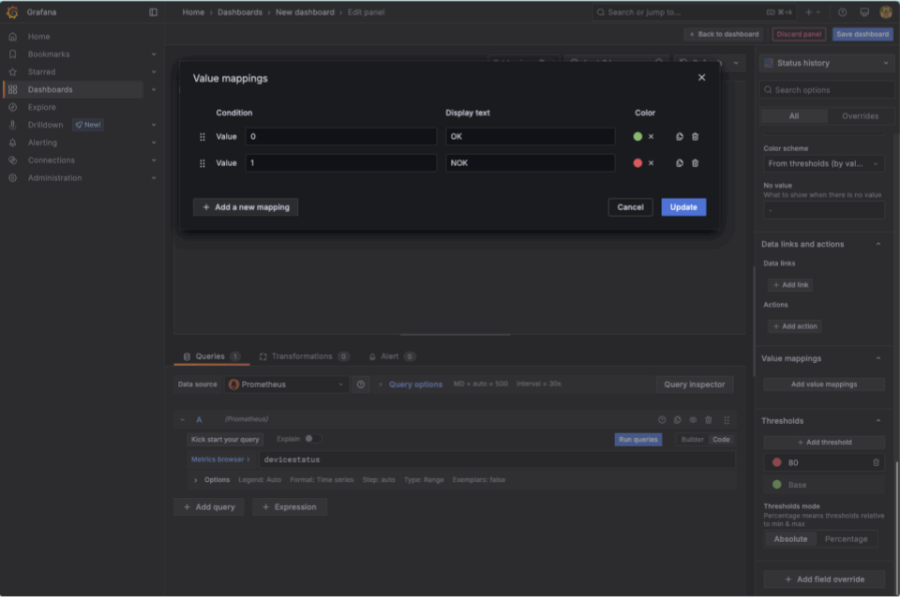The height and width of the screenshot is (597, 900).
Task: Switch to the Transformations tab
Action: pos(303,356)
